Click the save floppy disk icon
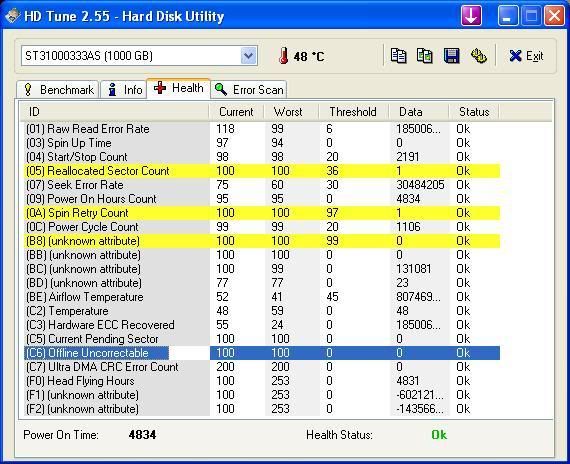Viewport: 570px width, 464px height. (x=451, y=56)
